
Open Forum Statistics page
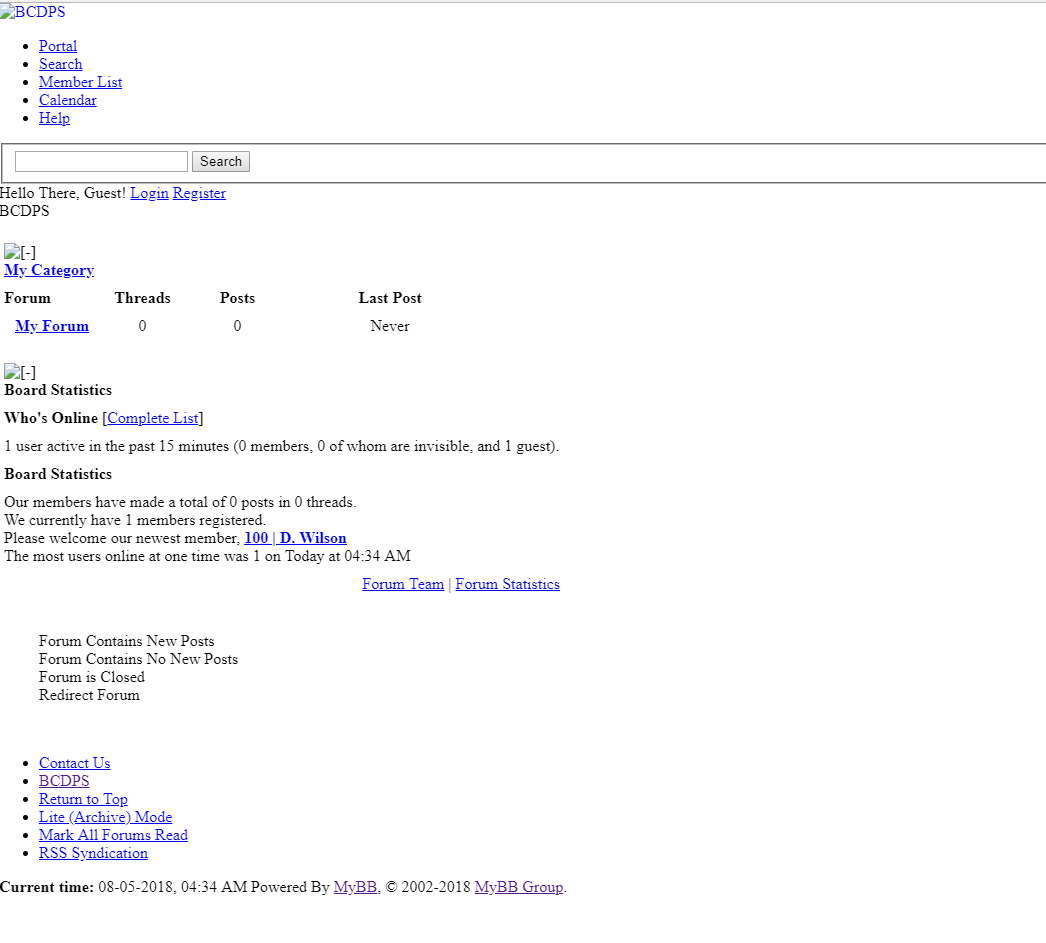508,584
